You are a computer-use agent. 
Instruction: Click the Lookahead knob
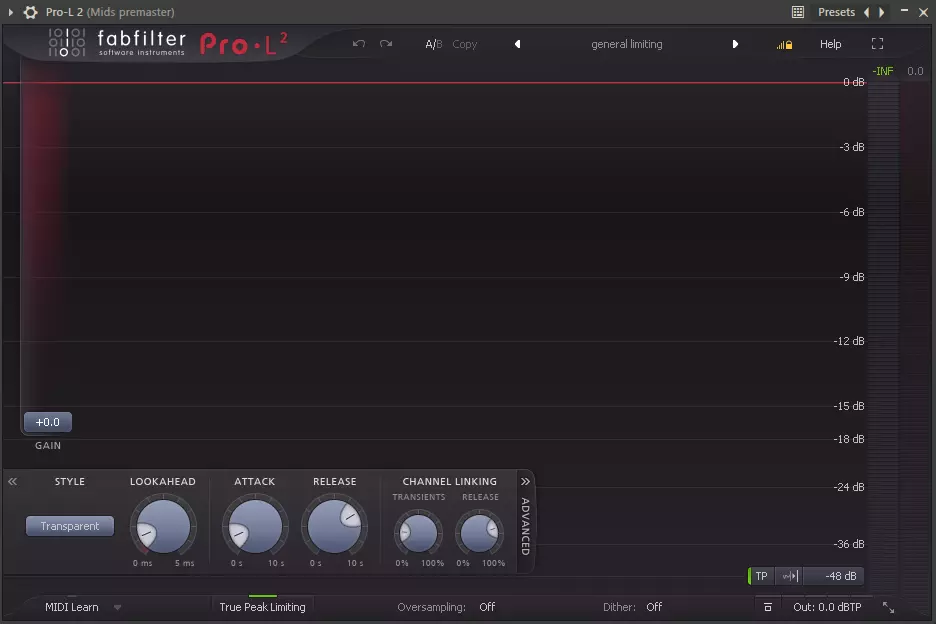[x=163, y=527]
